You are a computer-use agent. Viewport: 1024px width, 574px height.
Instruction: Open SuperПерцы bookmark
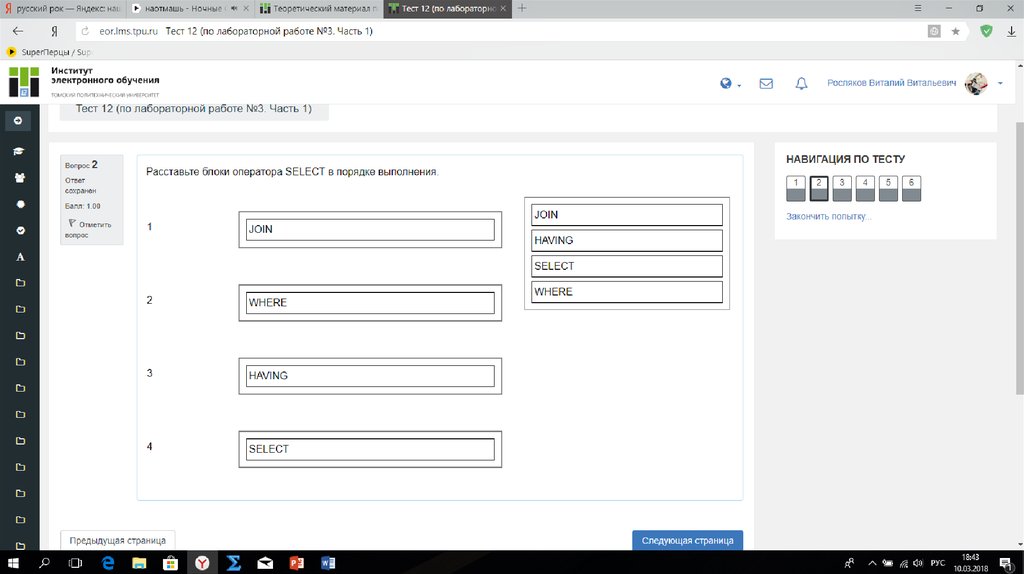[x=49, y=52]
